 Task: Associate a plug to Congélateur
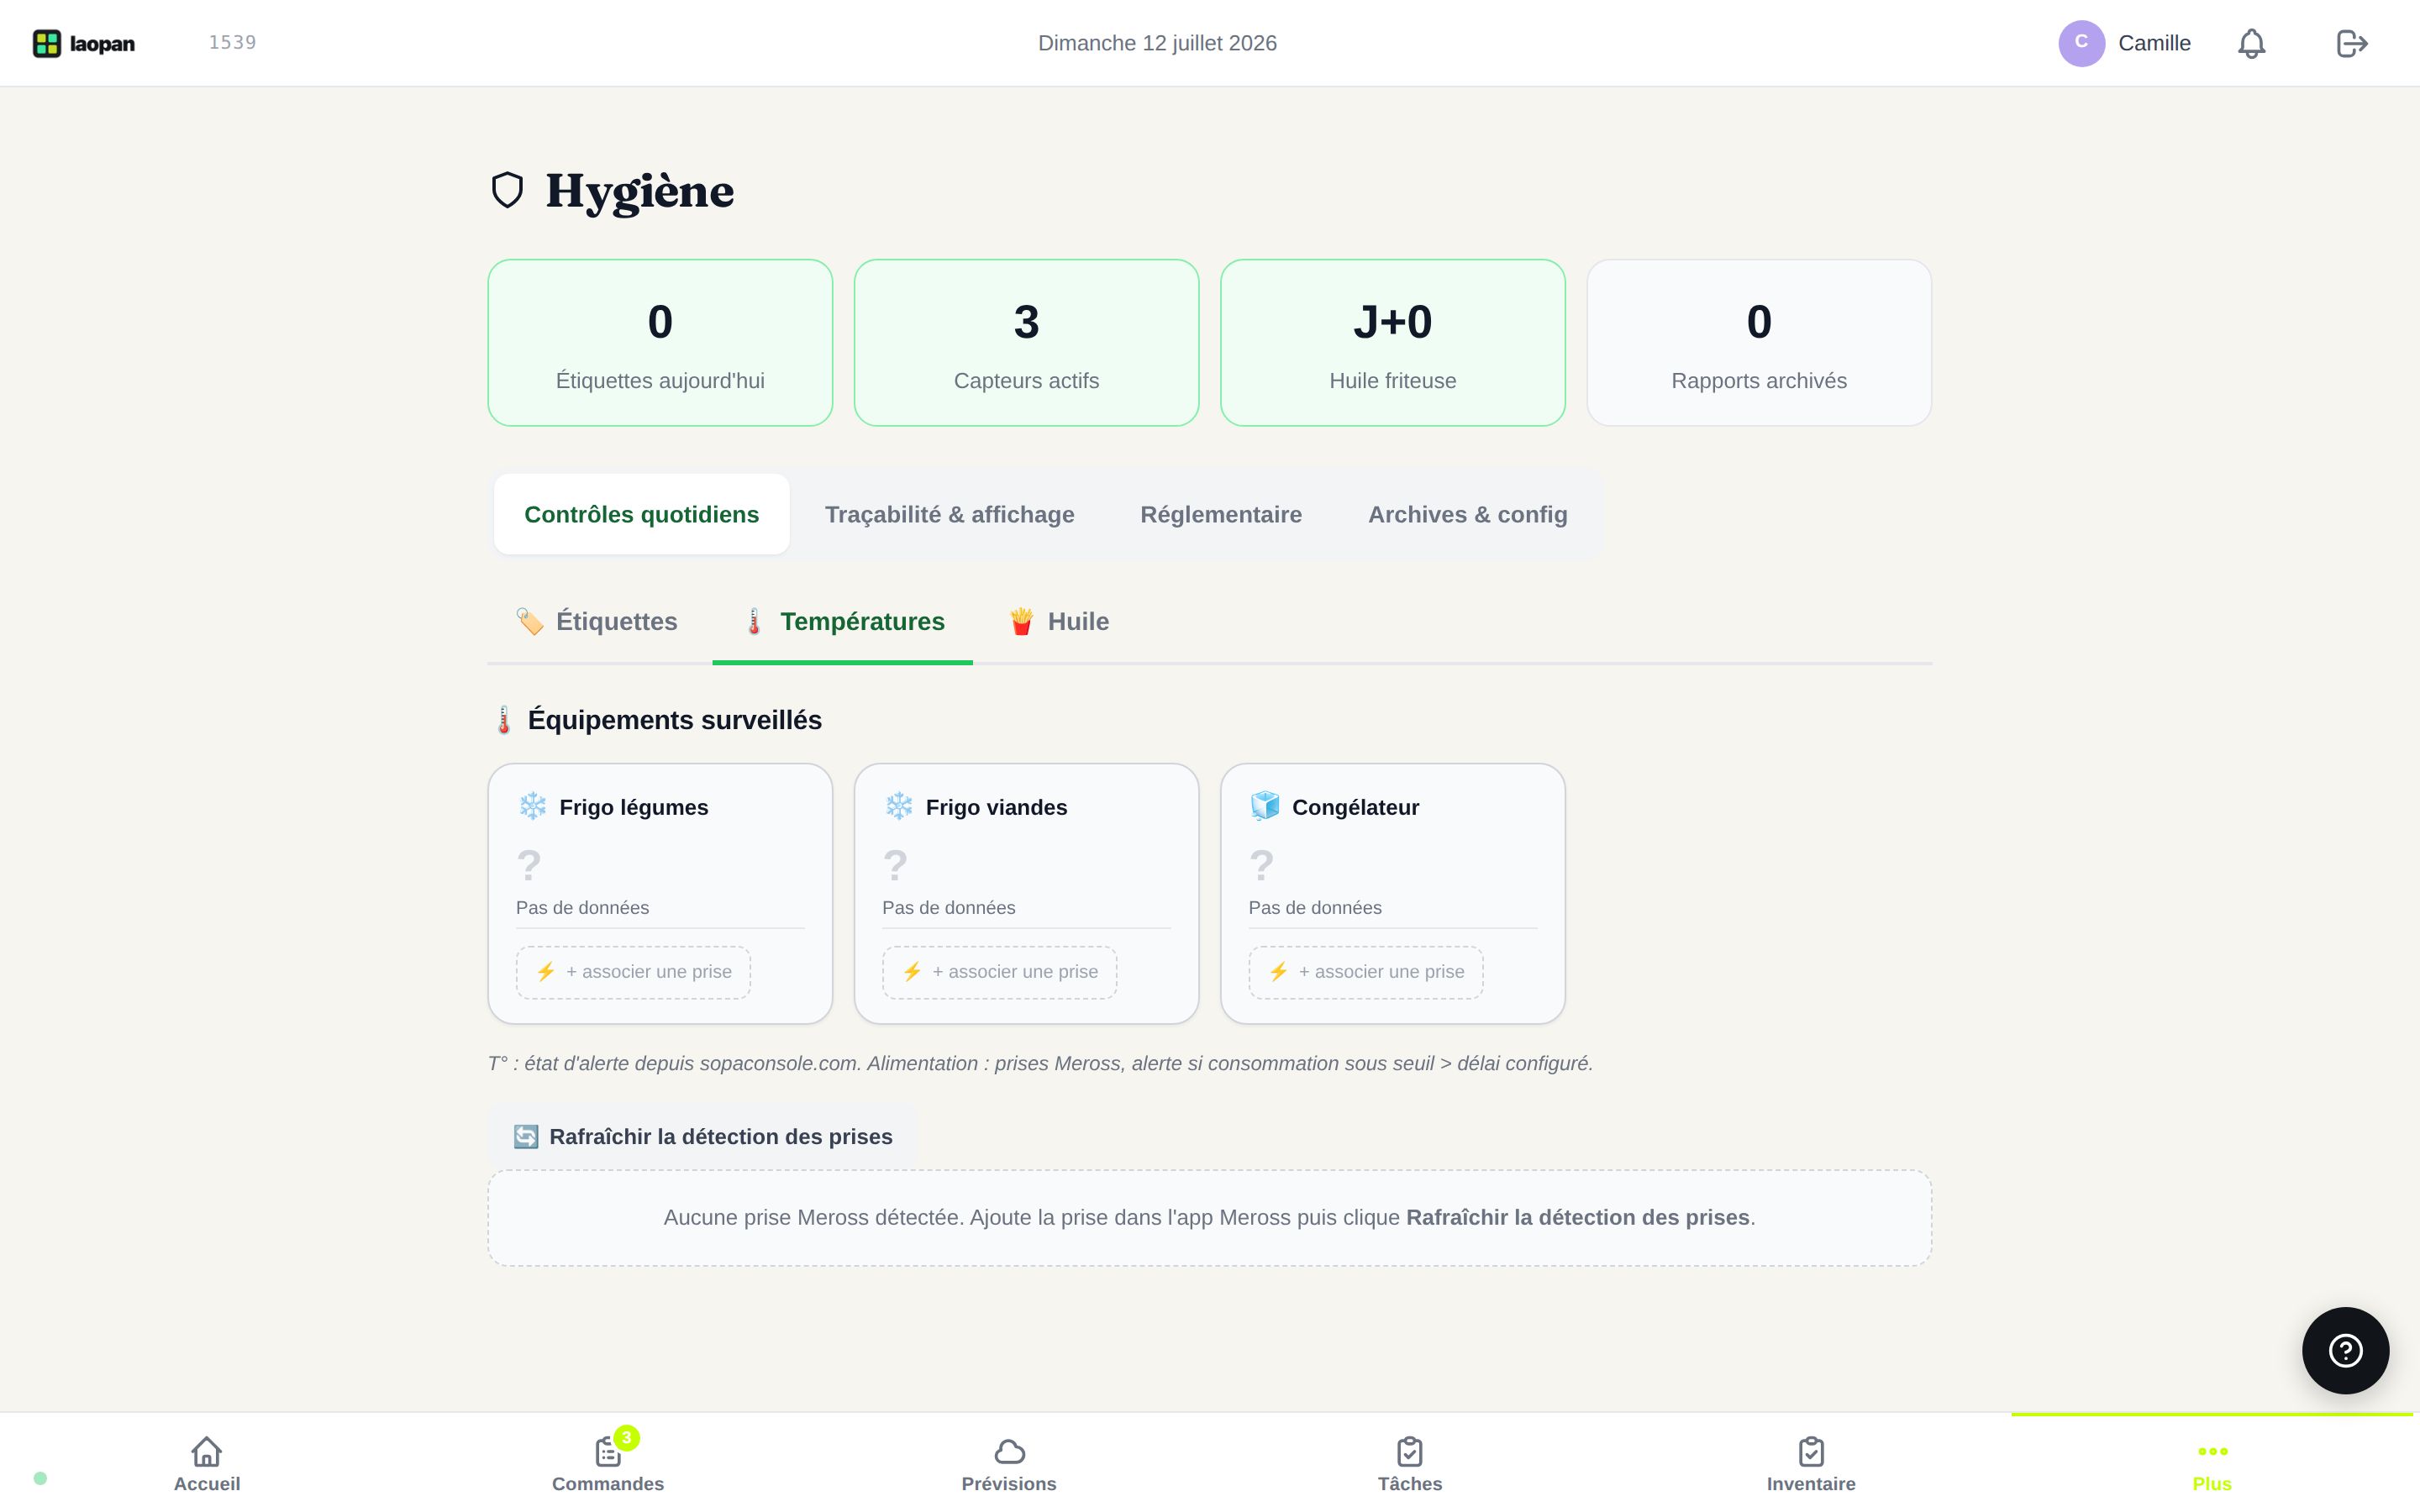click(1365, 972)
